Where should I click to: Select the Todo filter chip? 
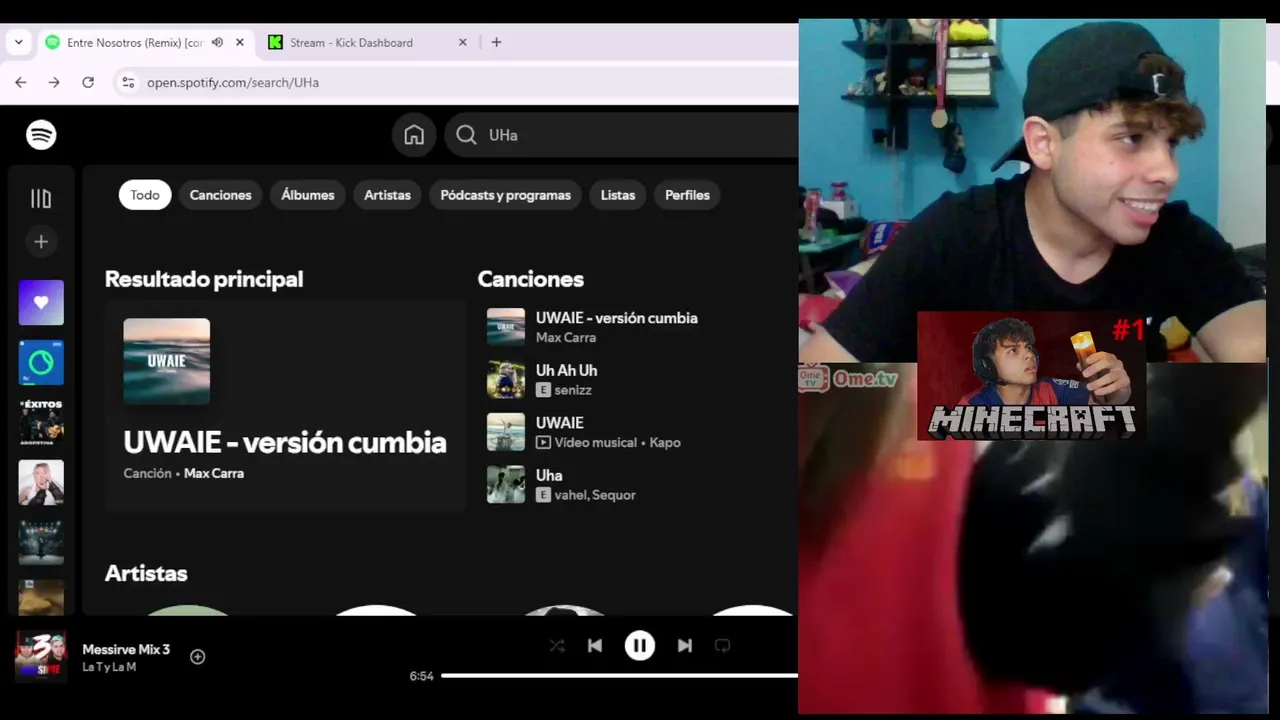click(145, 195)
